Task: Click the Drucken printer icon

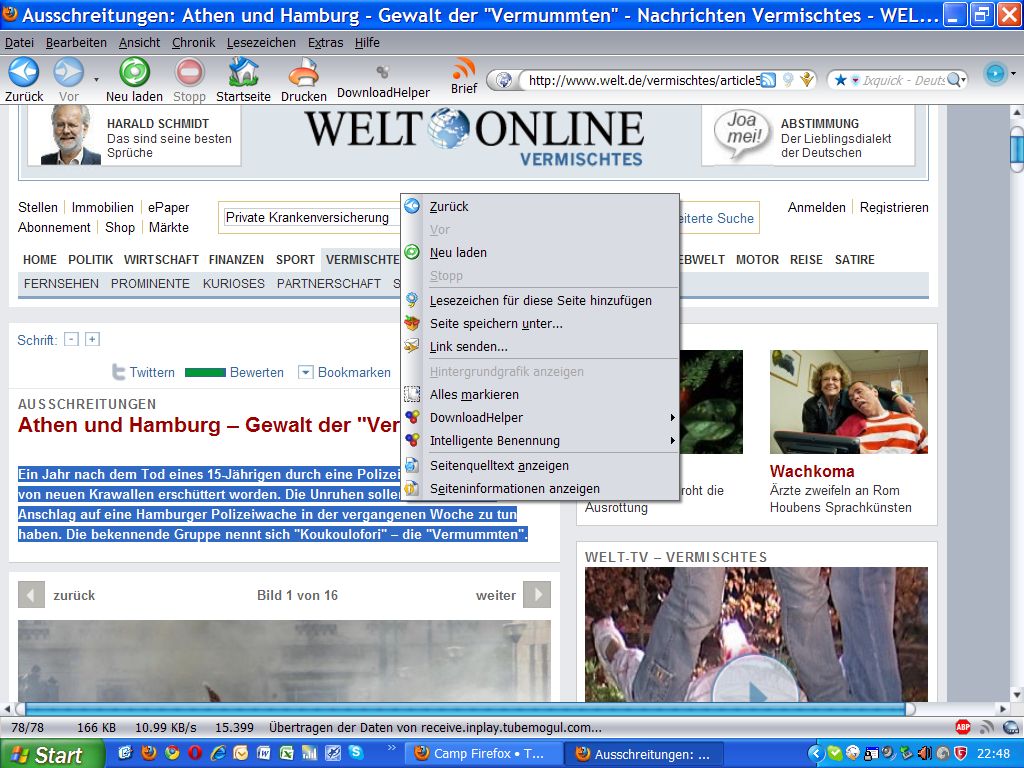Action: pyautogui.click(x=303, y=73)
